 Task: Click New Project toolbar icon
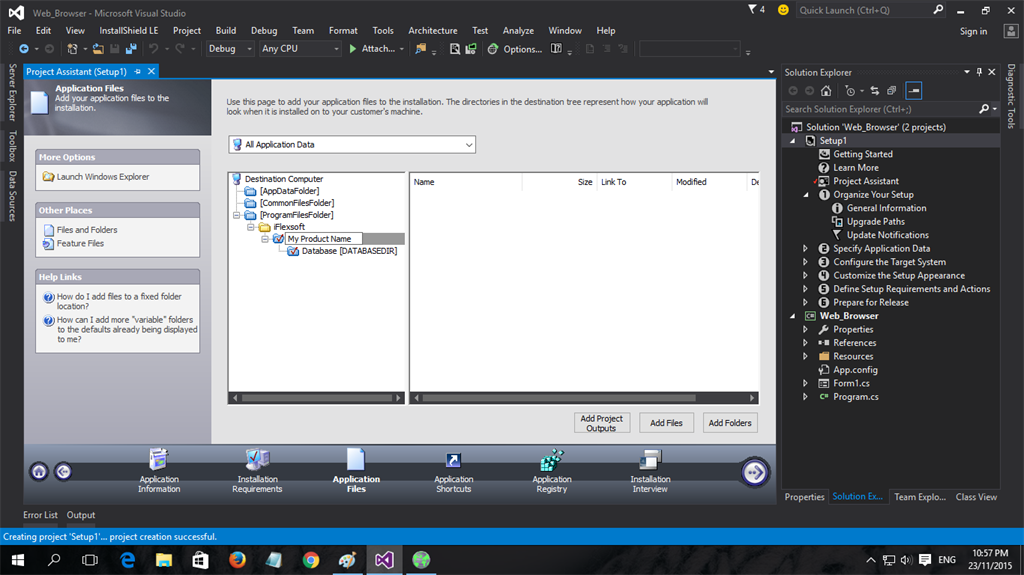72,48
